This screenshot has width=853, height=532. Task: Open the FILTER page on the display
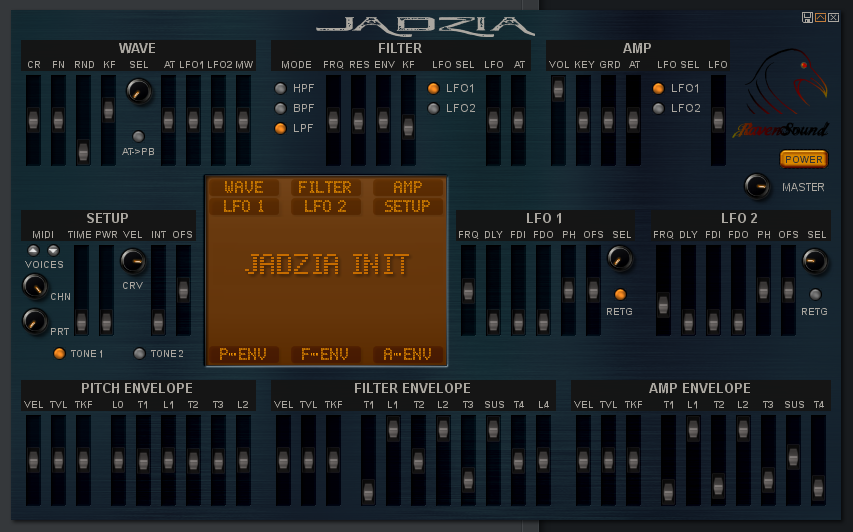[x=326, y=187]
